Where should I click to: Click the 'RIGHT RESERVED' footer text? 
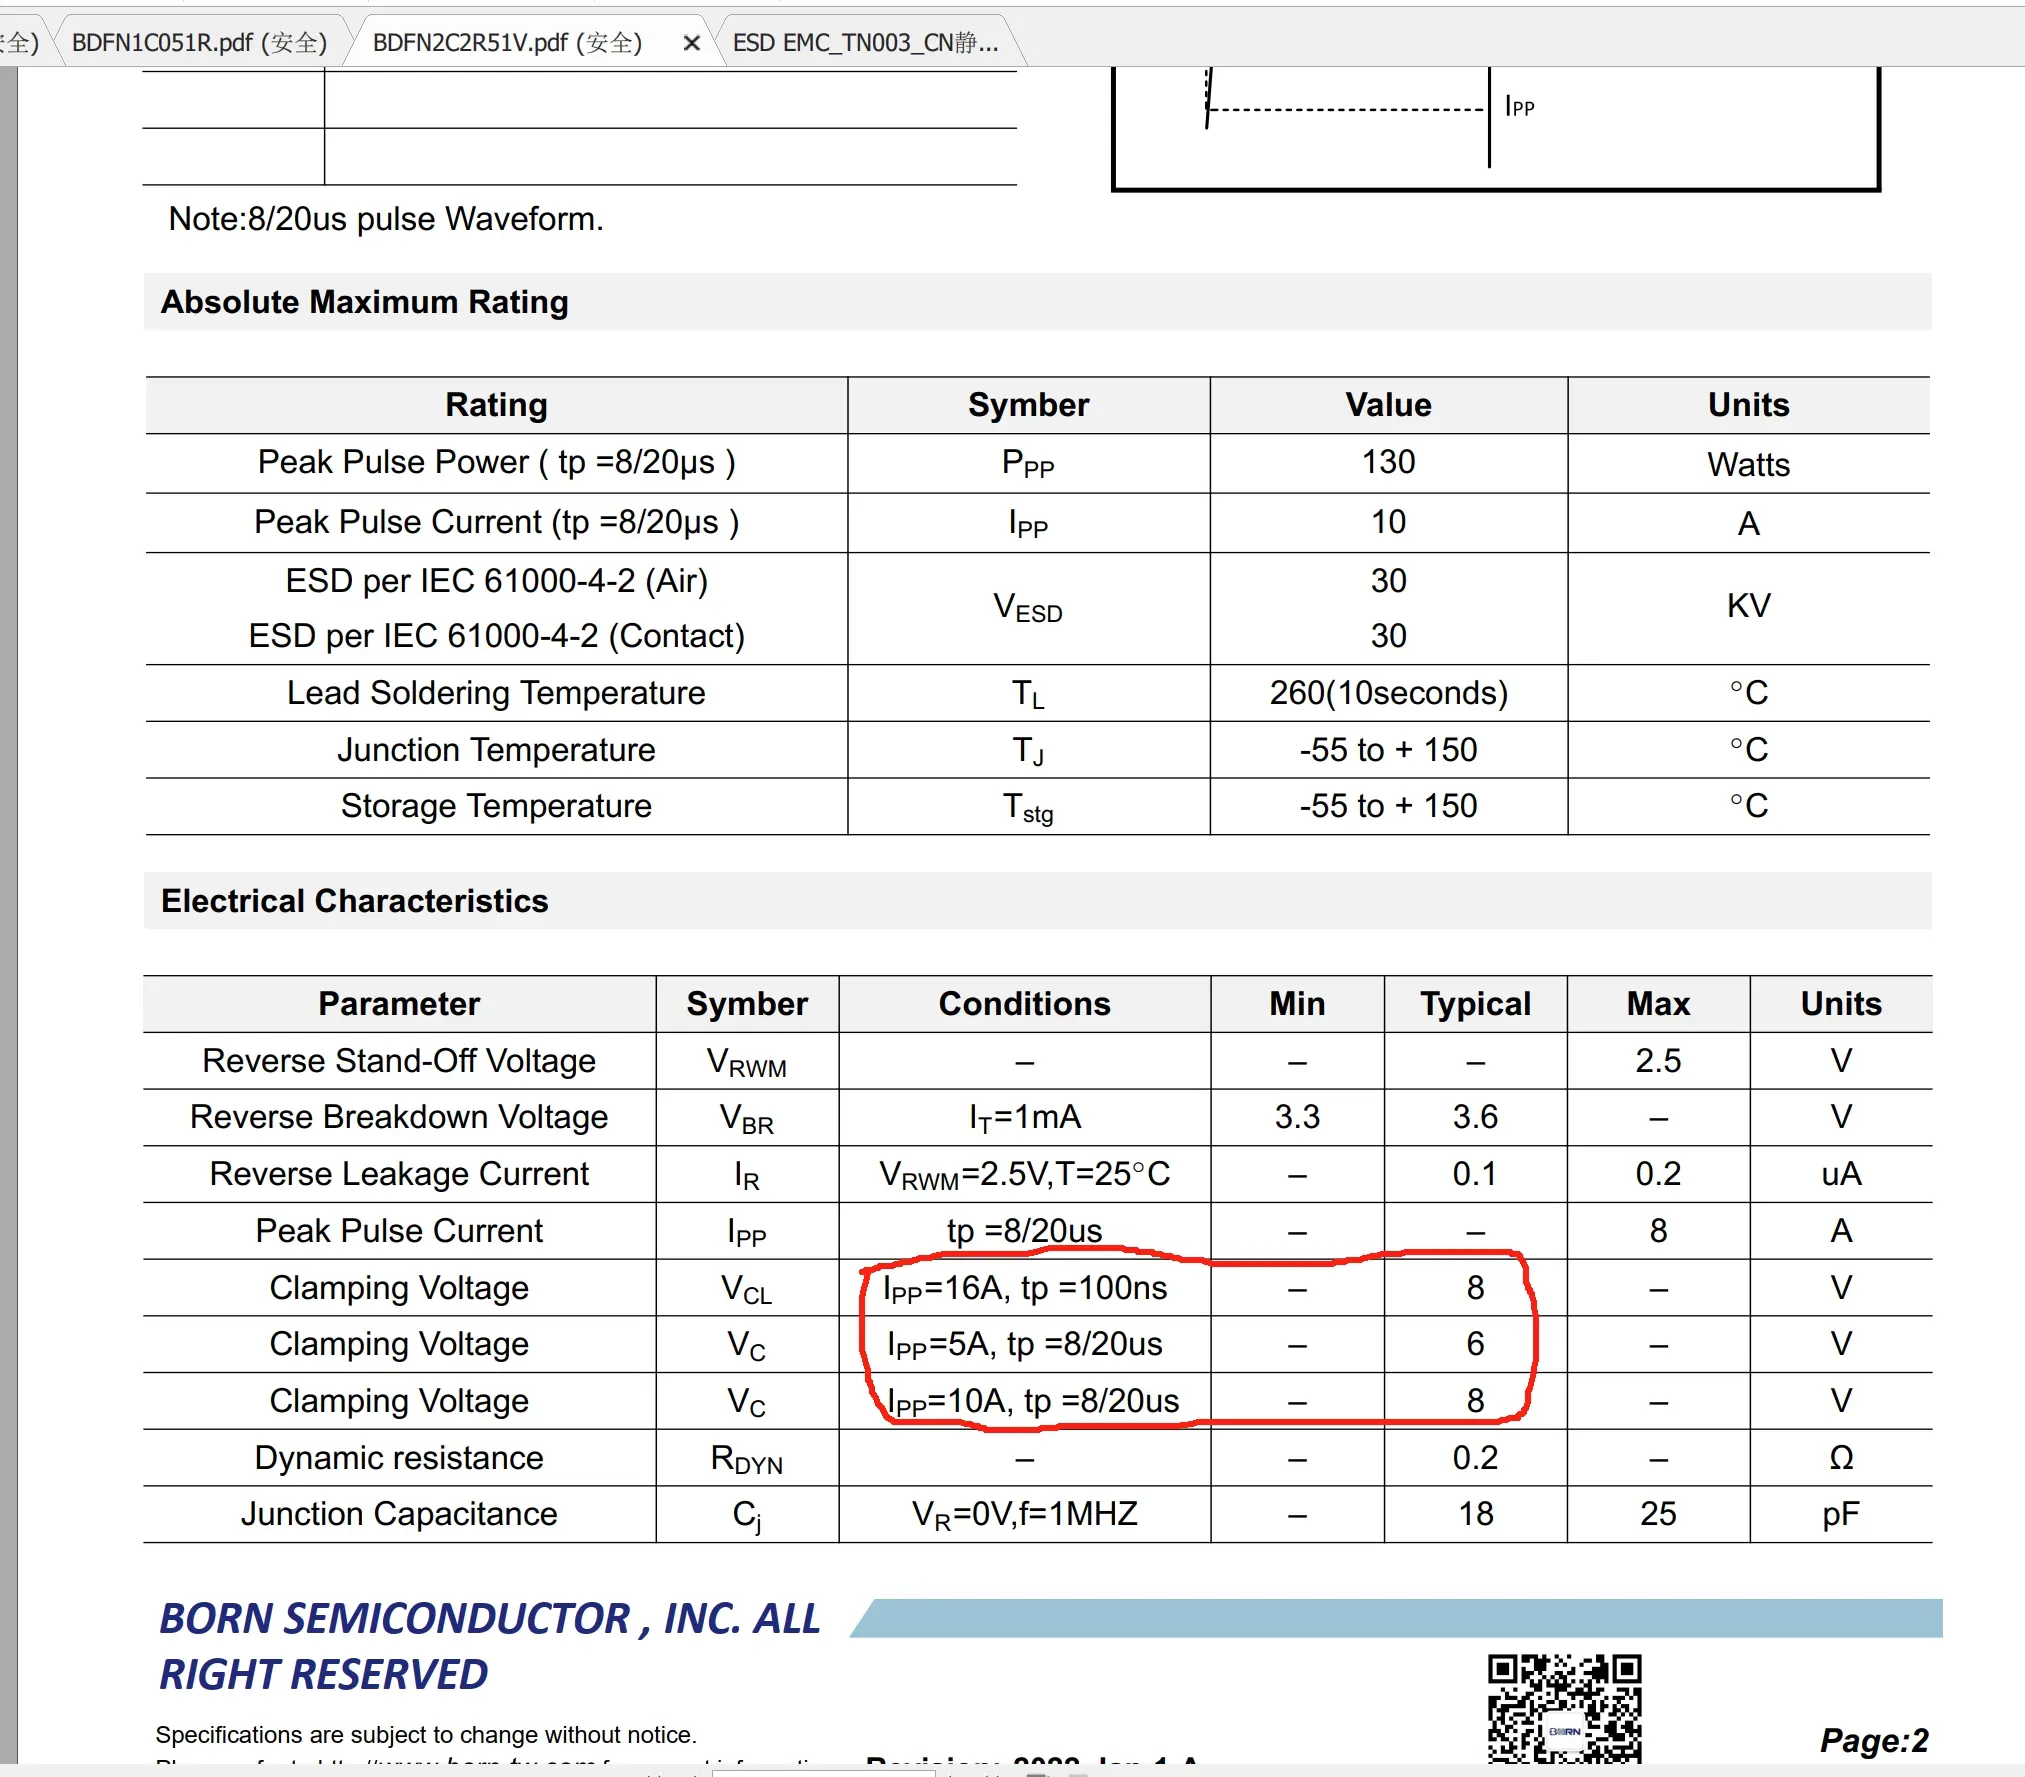click(323, 1675)
